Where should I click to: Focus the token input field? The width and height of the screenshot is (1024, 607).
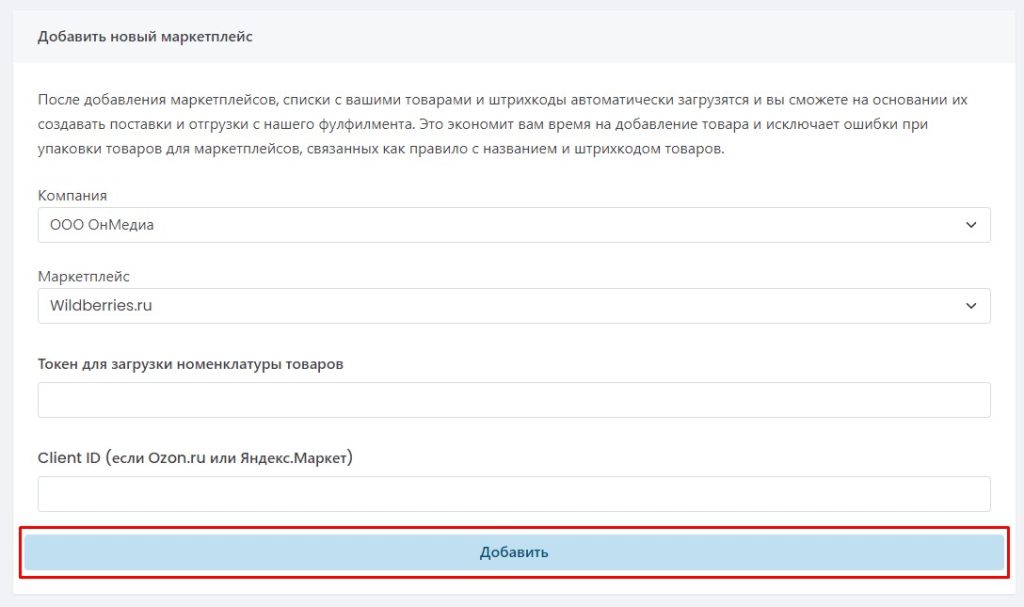(513, 399)
